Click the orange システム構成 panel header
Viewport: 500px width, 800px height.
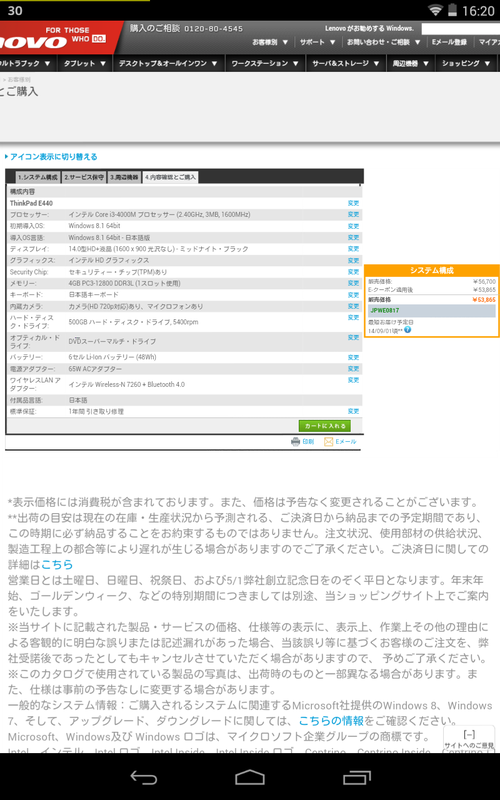[432, 270]
